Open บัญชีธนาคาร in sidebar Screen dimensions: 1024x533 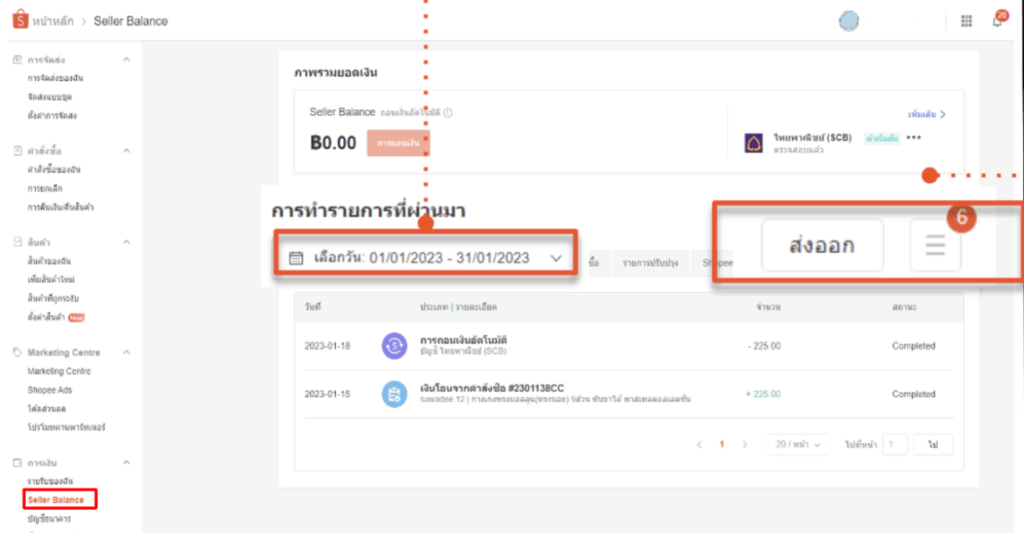point(49,519)
